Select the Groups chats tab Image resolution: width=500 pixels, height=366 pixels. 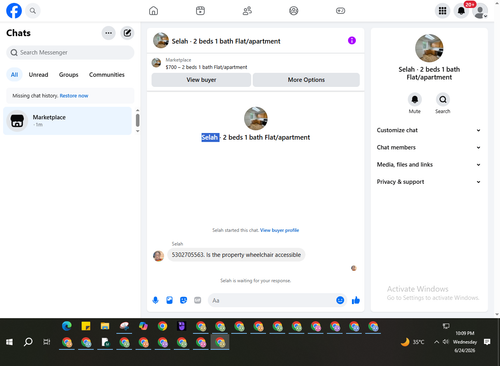click(68, 75)
